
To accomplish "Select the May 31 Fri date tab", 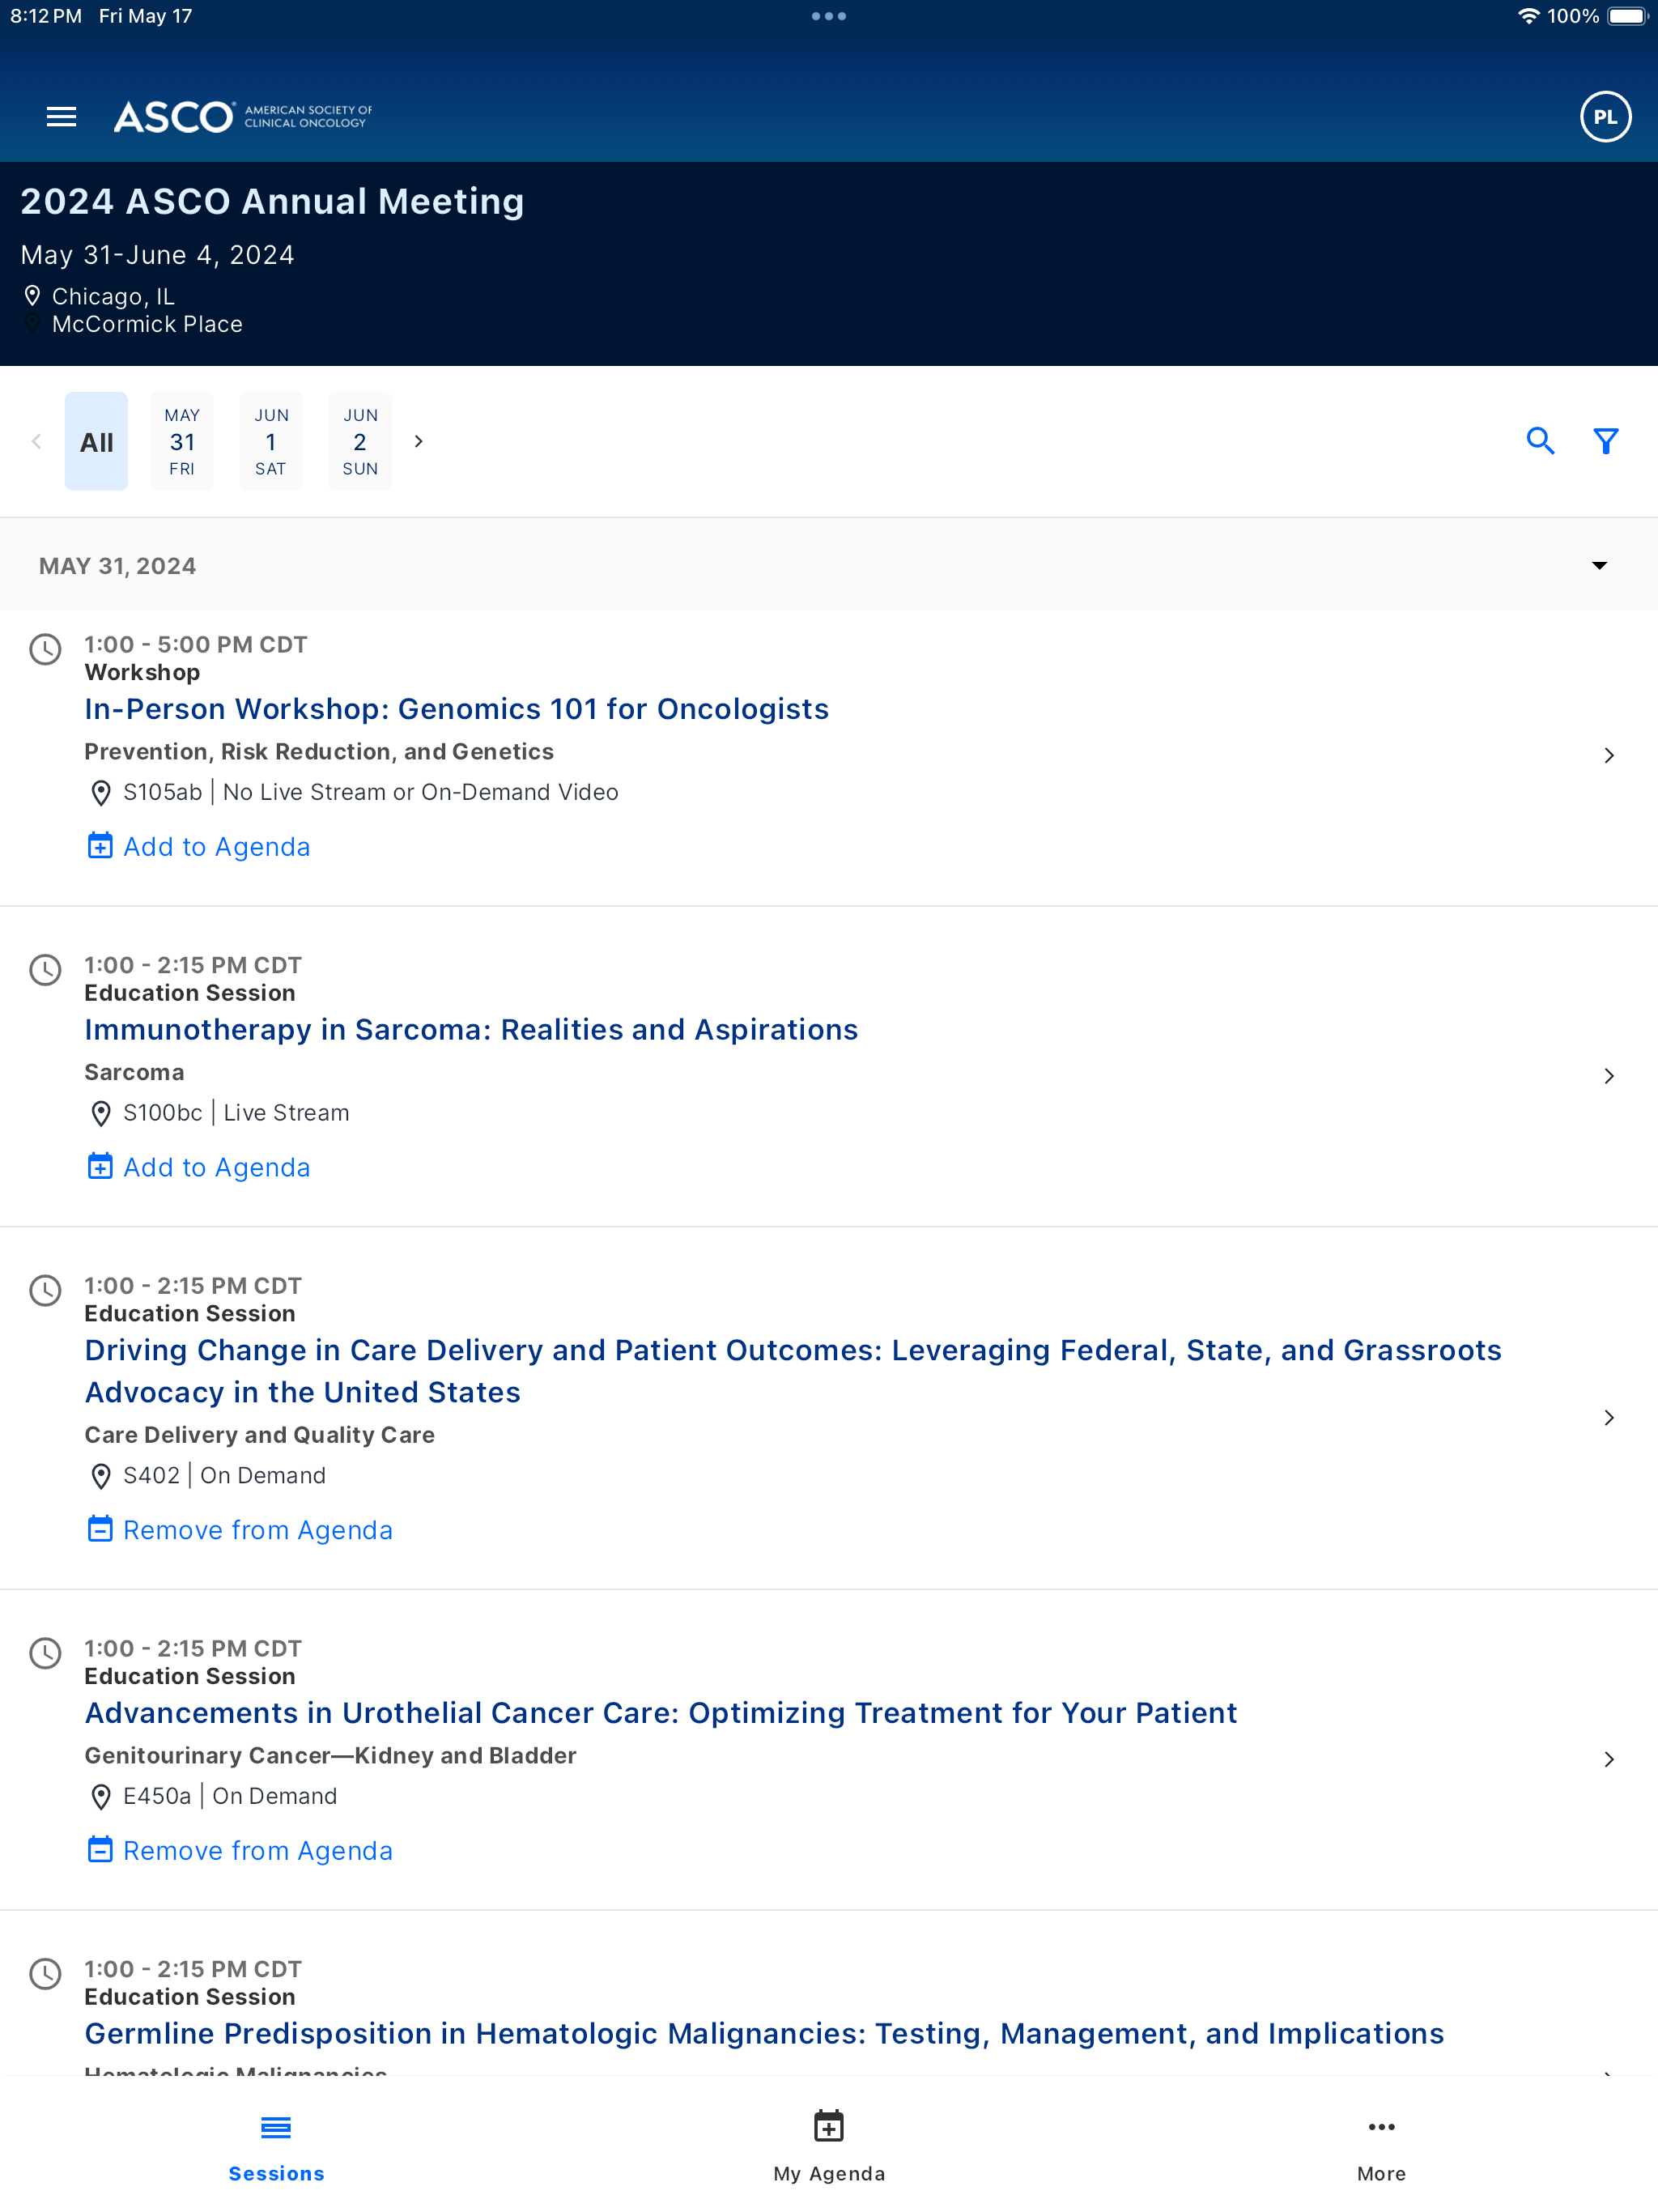I will pyautogui.click(x=182, y=441).
